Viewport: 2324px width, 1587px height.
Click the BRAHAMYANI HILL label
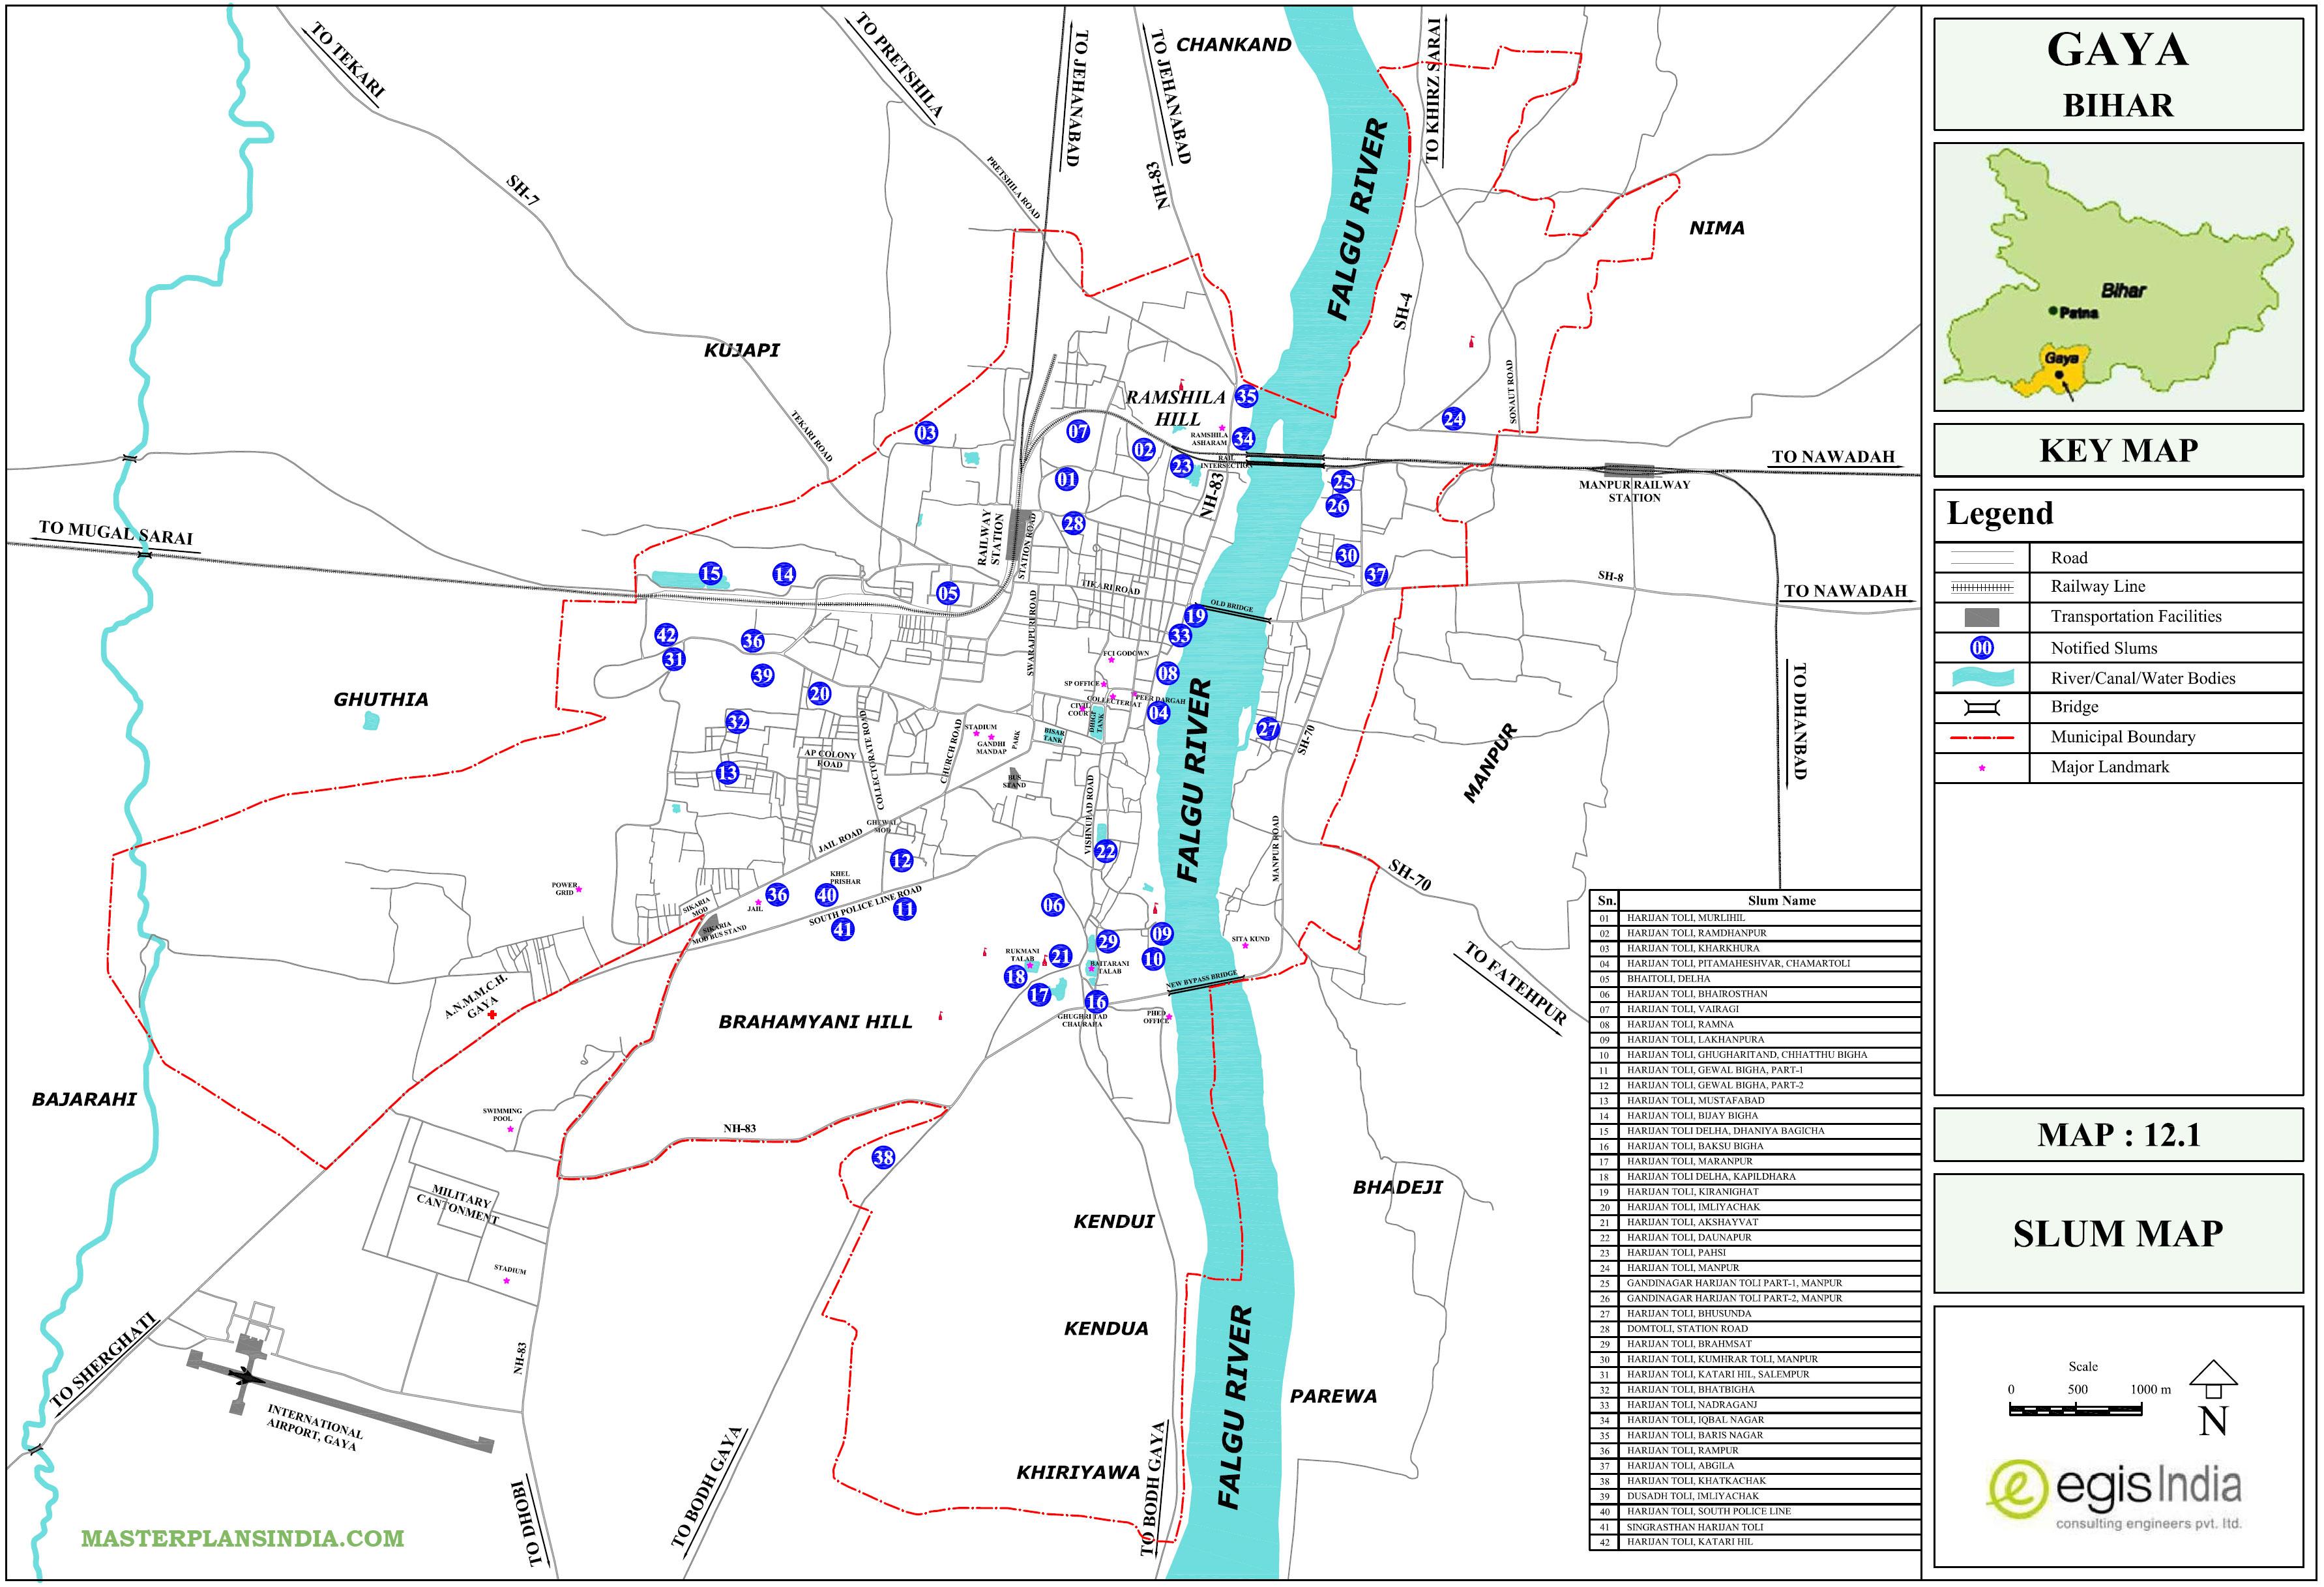pyautogui.click(x=815, y=1022)
